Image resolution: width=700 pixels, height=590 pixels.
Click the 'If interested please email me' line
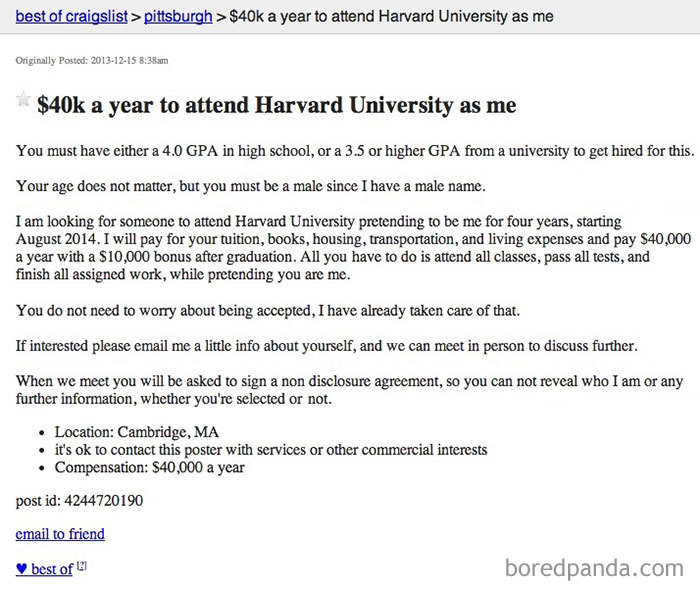[x=327, y=346]
